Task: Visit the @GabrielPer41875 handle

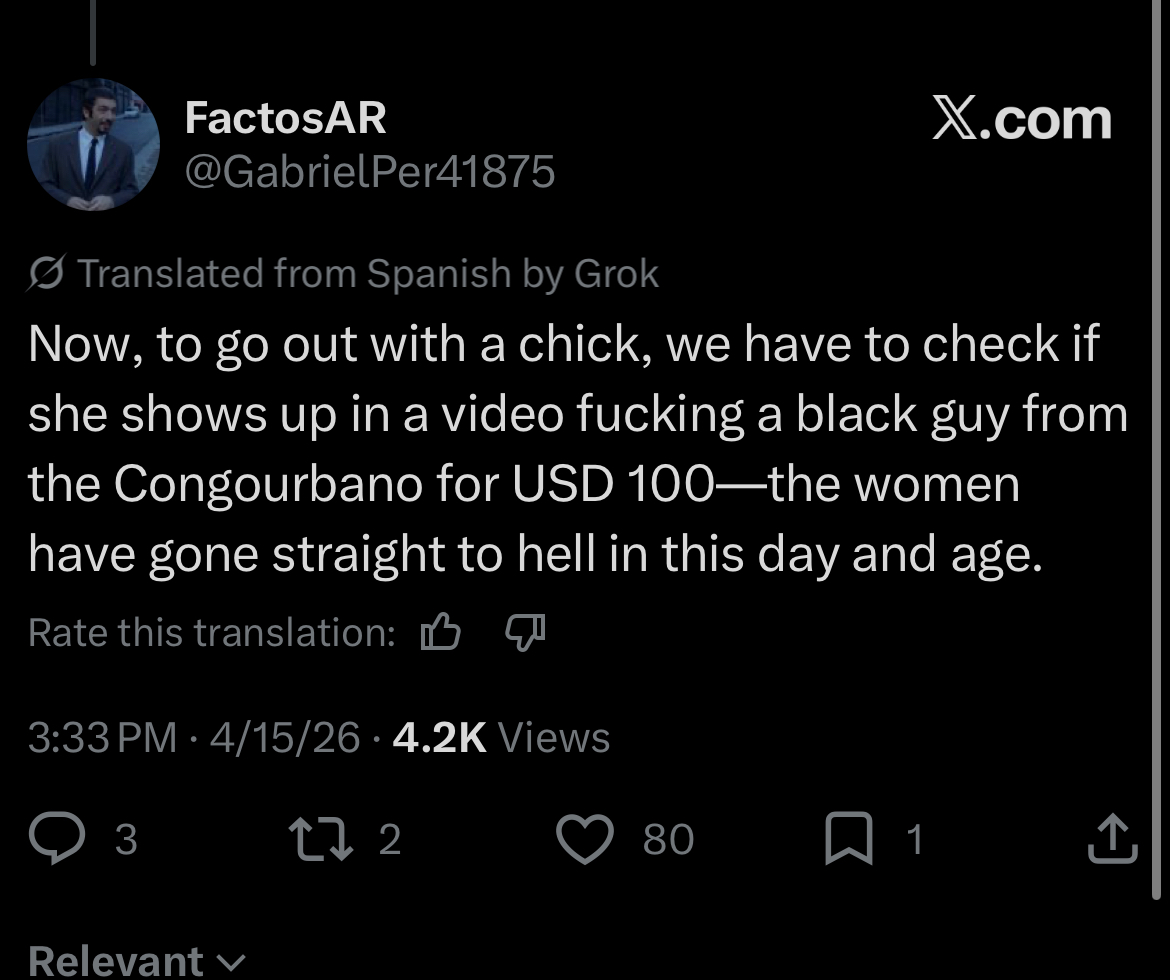Action: coord(369,172)
